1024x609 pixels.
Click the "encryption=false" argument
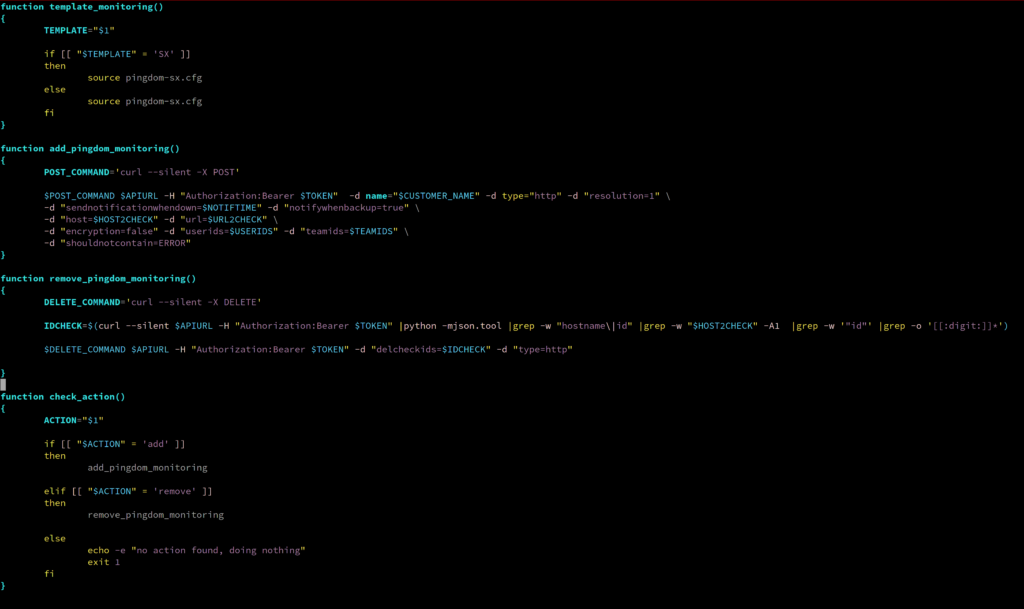tap(109, 231)
